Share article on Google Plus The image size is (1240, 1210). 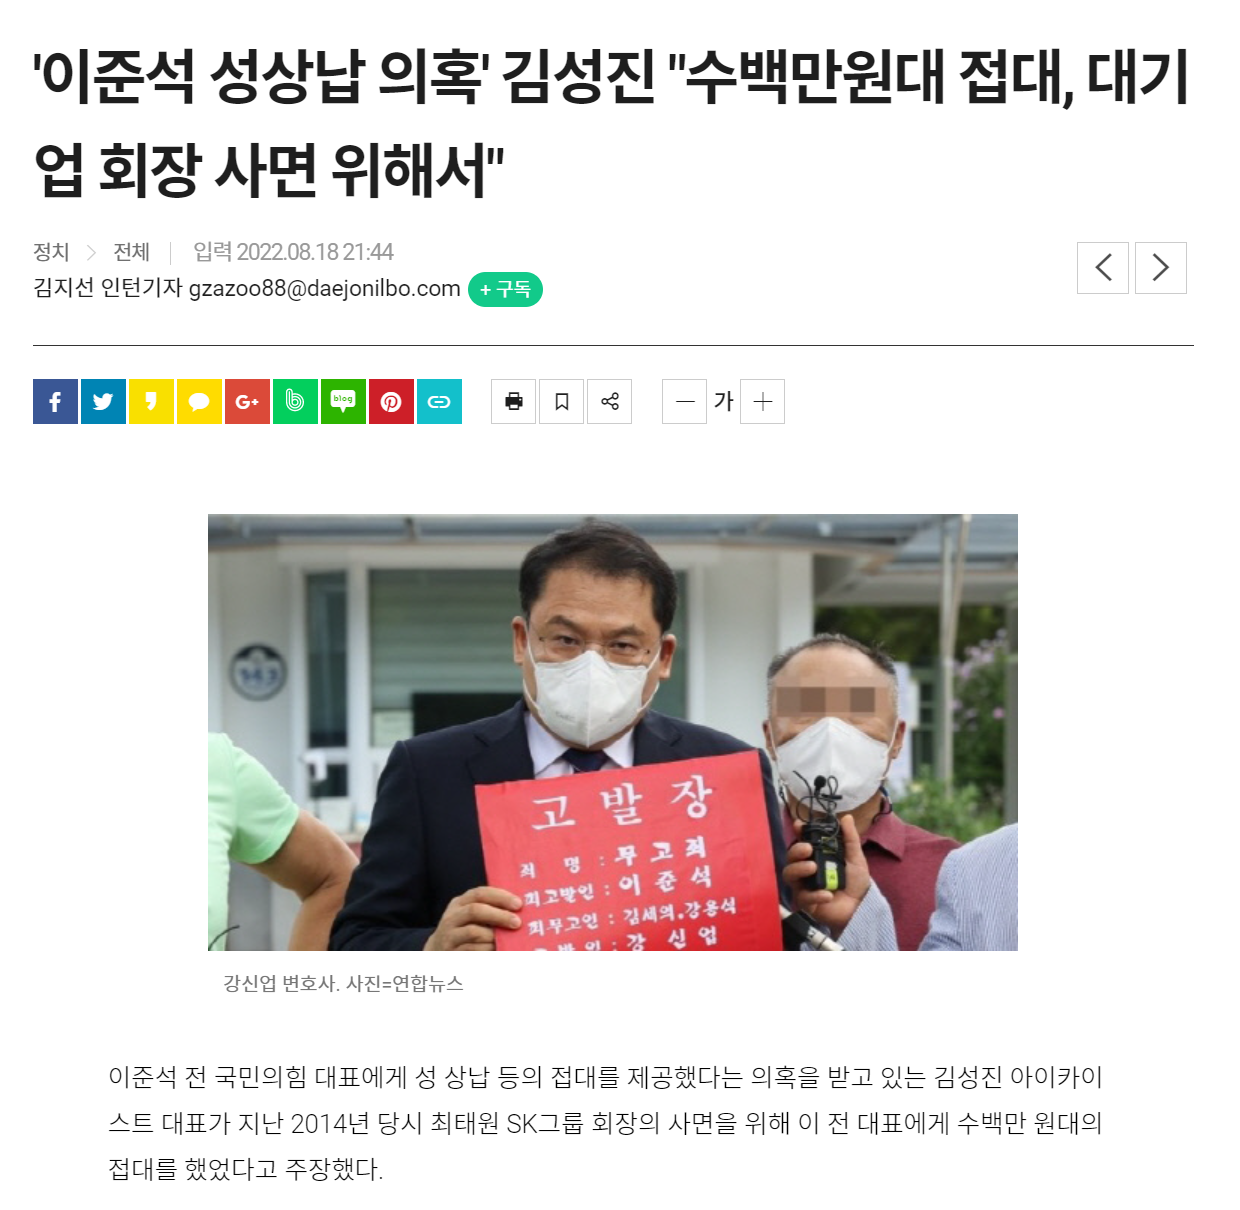(x=247, y=402)
